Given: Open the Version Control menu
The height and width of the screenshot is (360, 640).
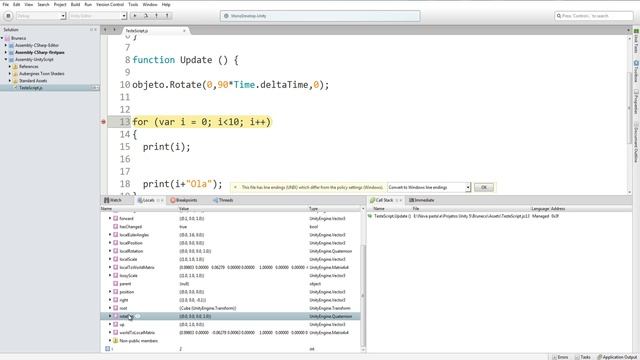Looking at the screenshot, I should pyautogui.click(x=110, y=4).
